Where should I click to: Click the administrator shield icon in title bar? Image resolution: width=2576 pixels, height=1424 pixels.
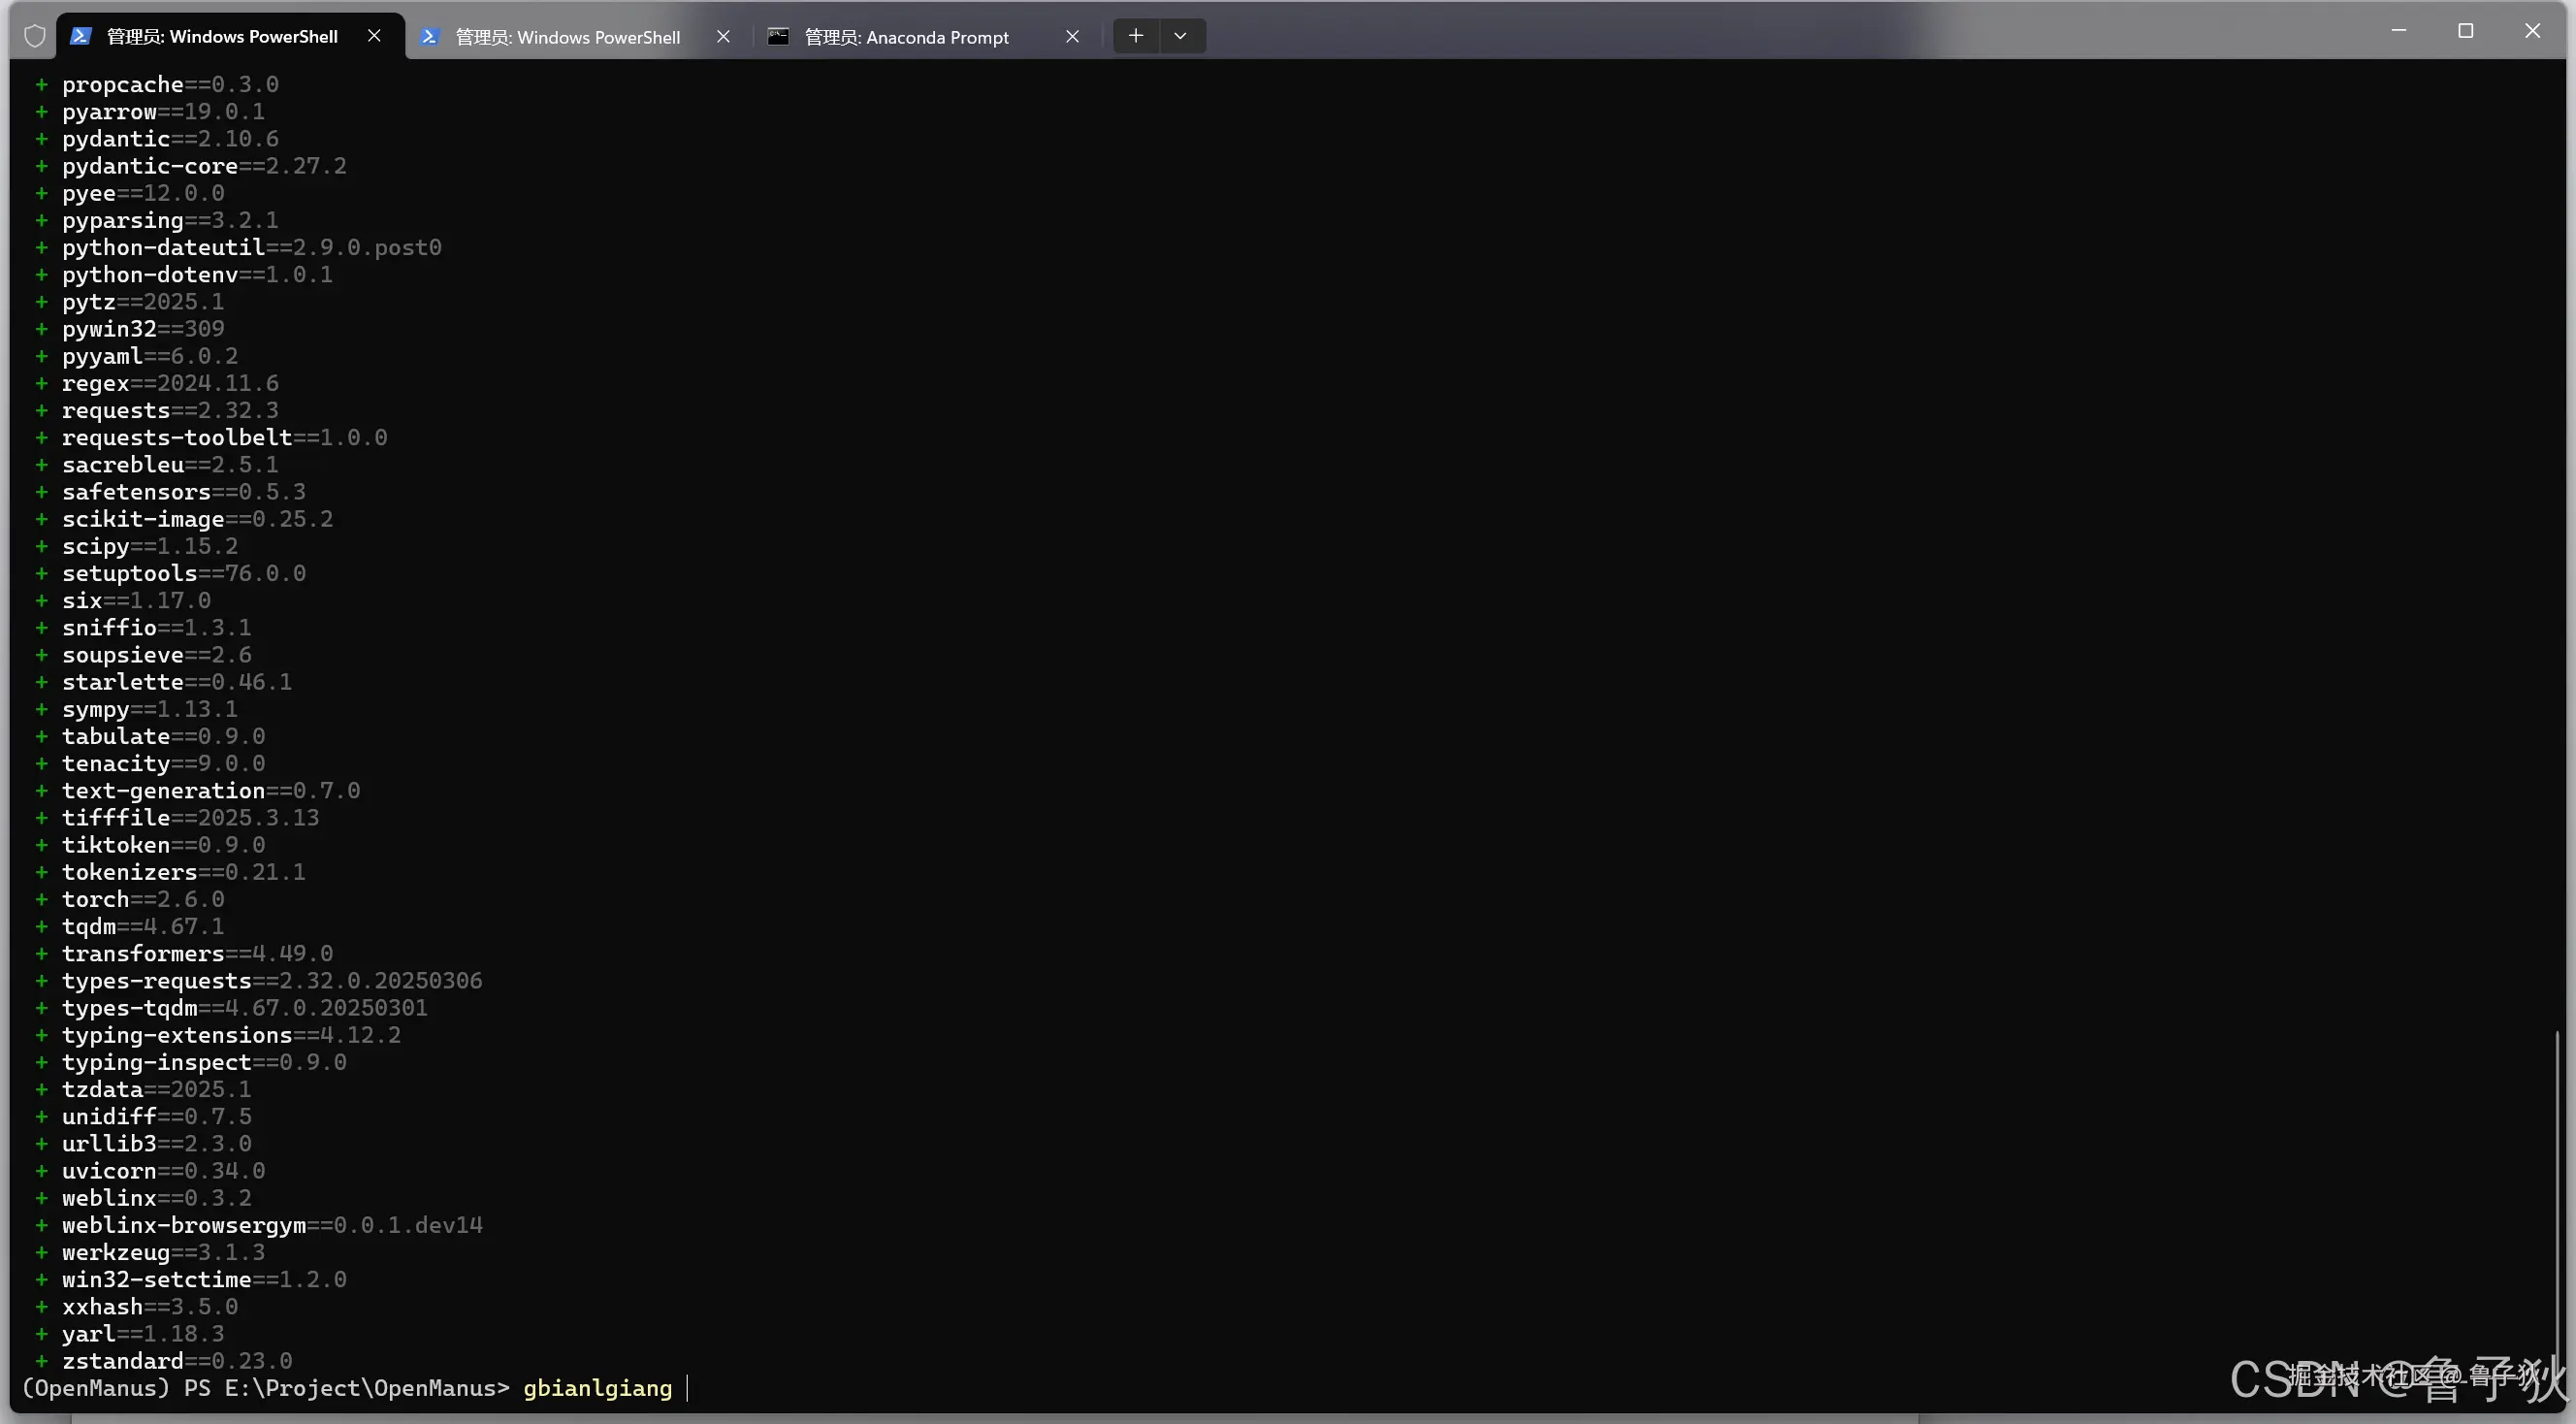tap(35, 37)
